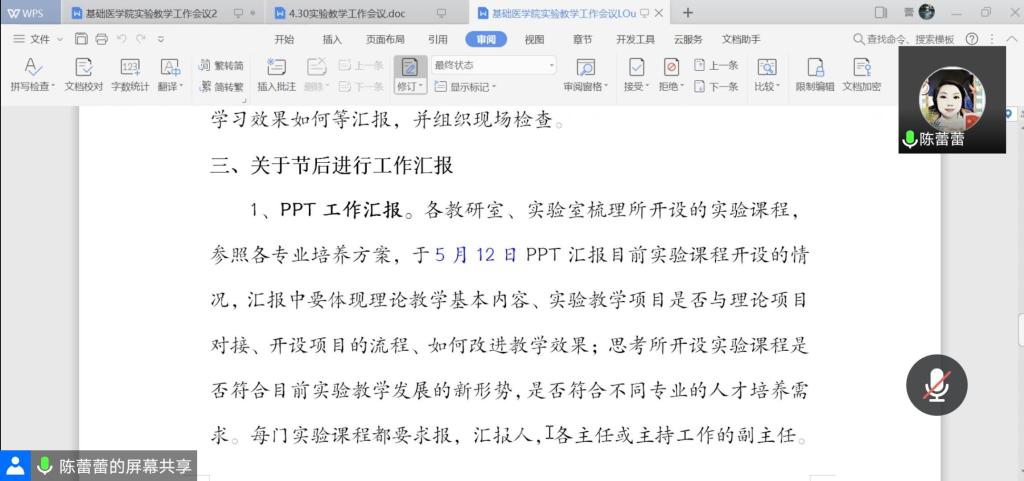Switch to the 页面布局 ribbon tab

[385, 39]
